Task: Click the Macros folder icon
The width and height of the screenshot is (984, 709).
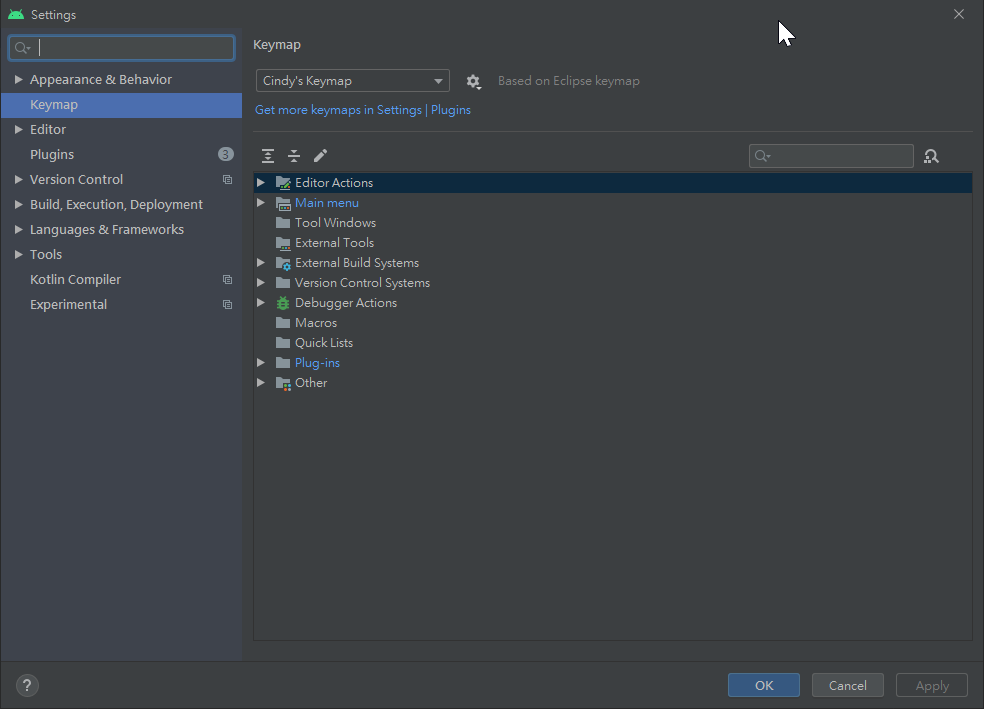Action: [x=283, y=323]
